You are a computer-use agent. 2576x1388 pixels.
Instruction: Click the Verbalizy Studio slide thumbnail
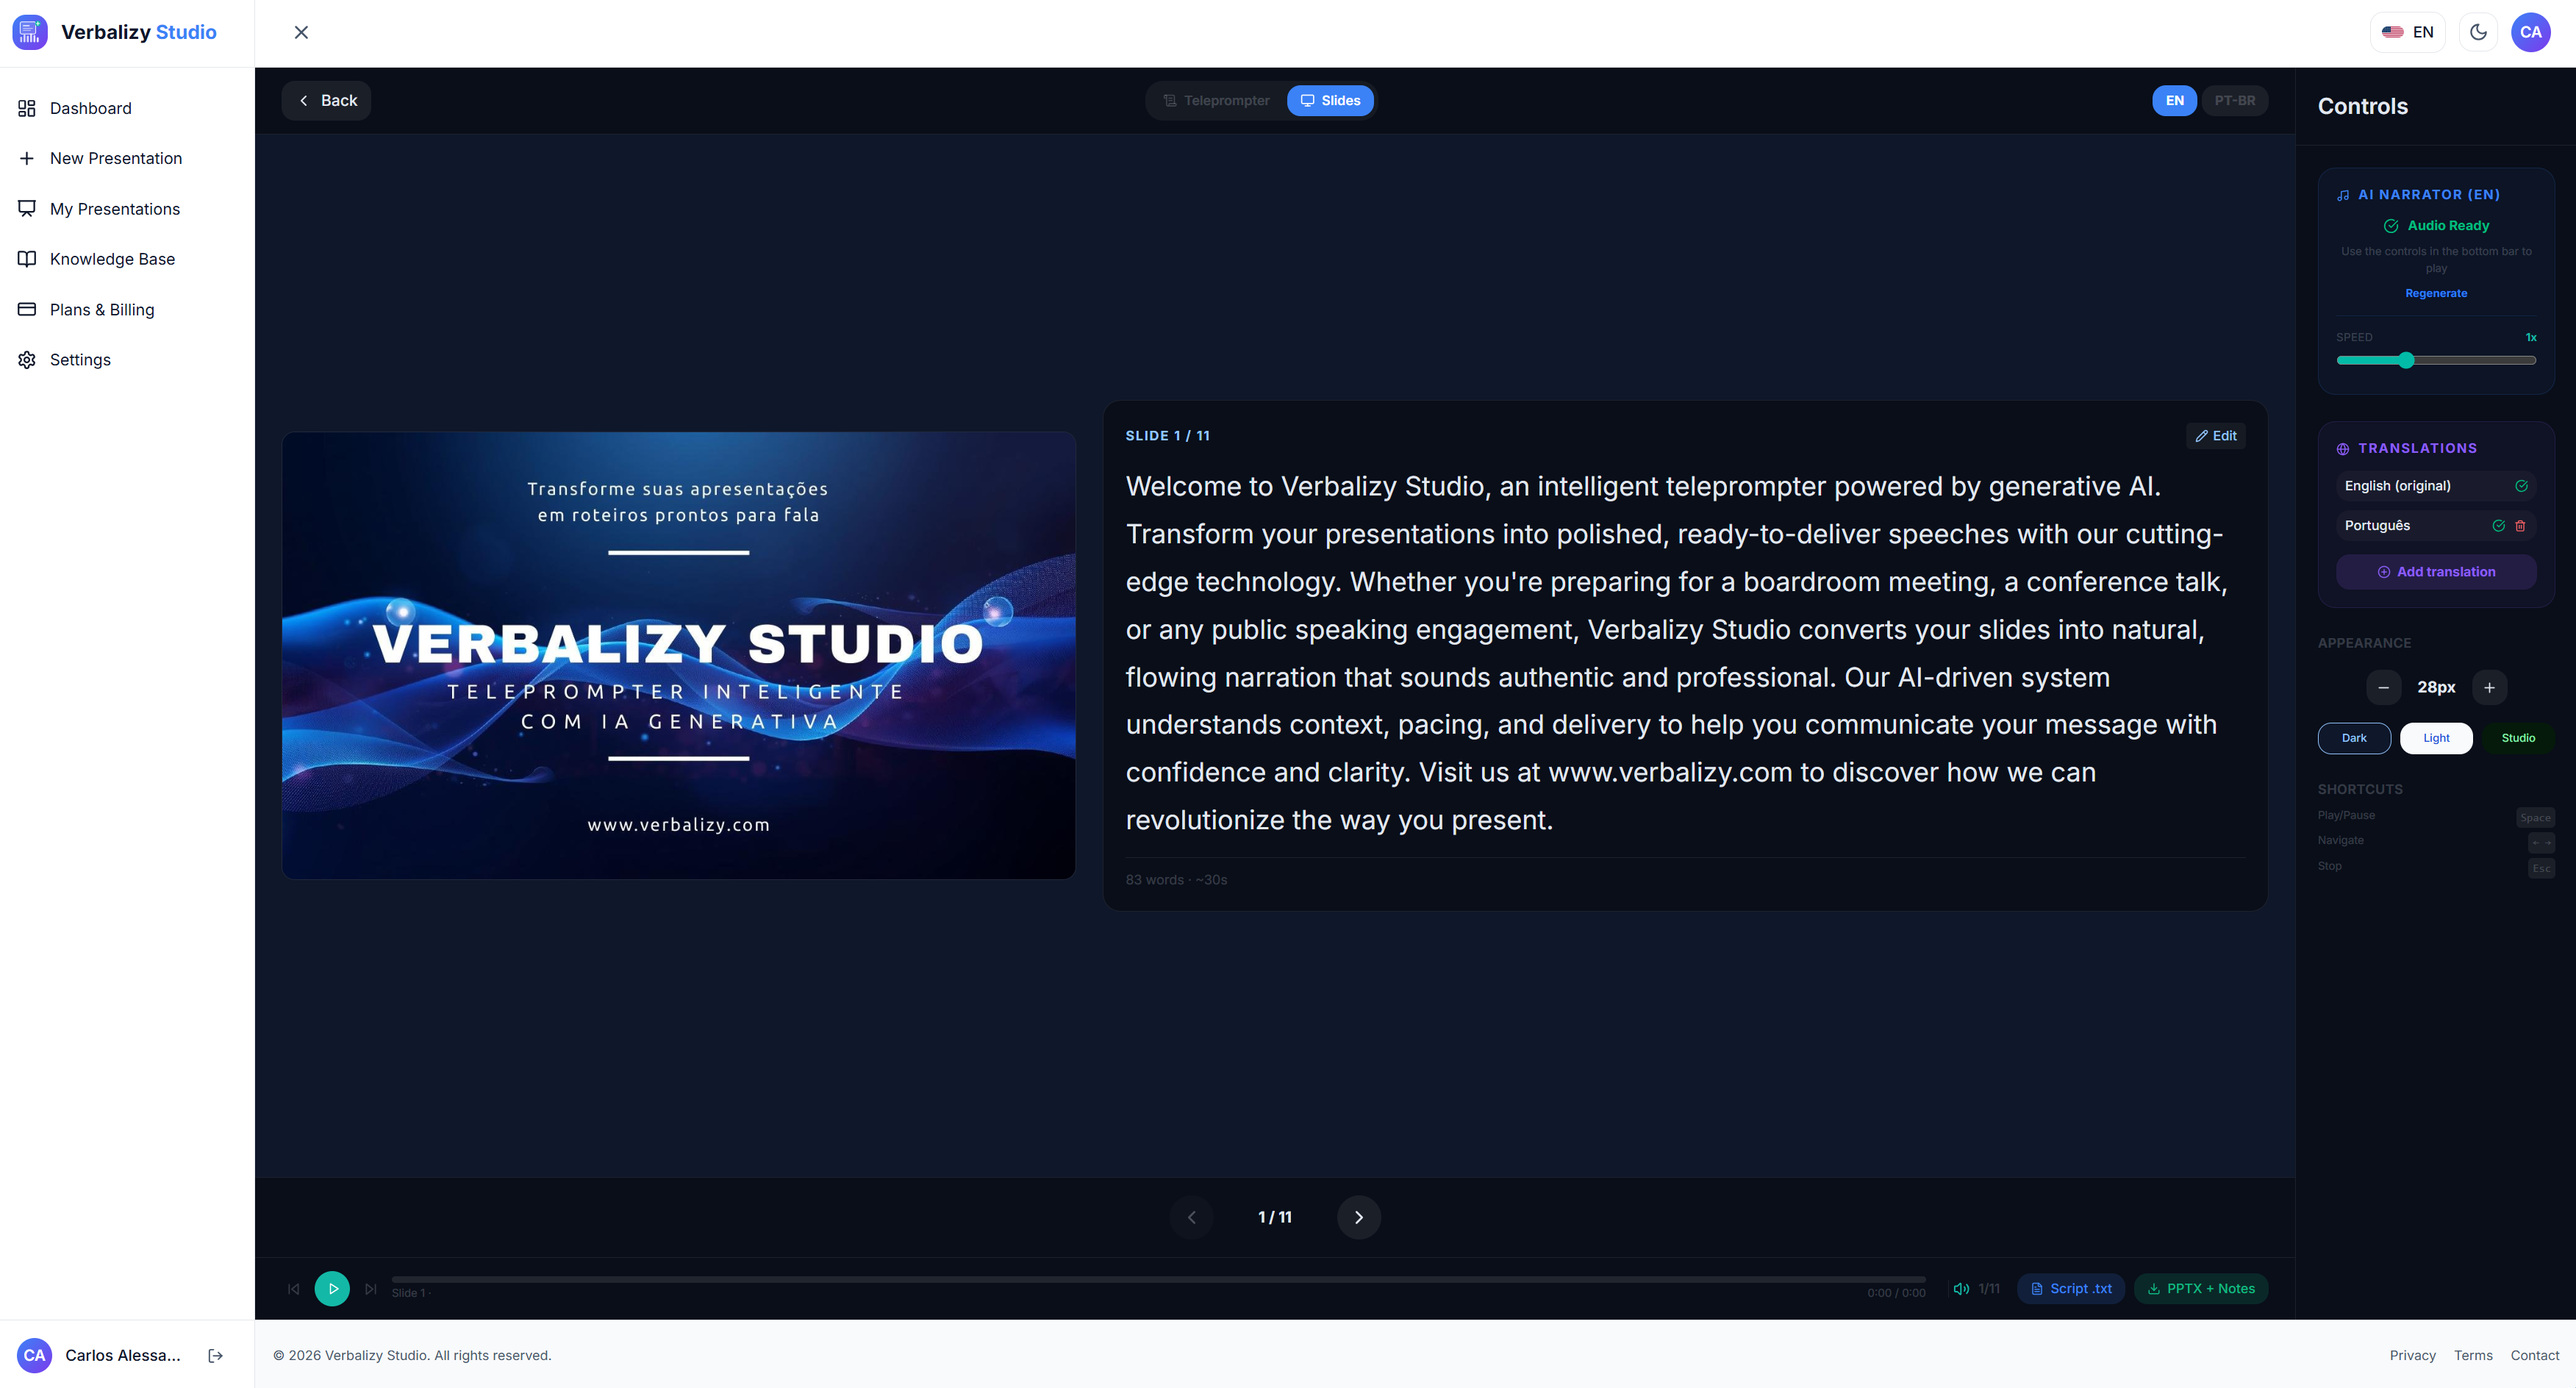coord(679,655)
